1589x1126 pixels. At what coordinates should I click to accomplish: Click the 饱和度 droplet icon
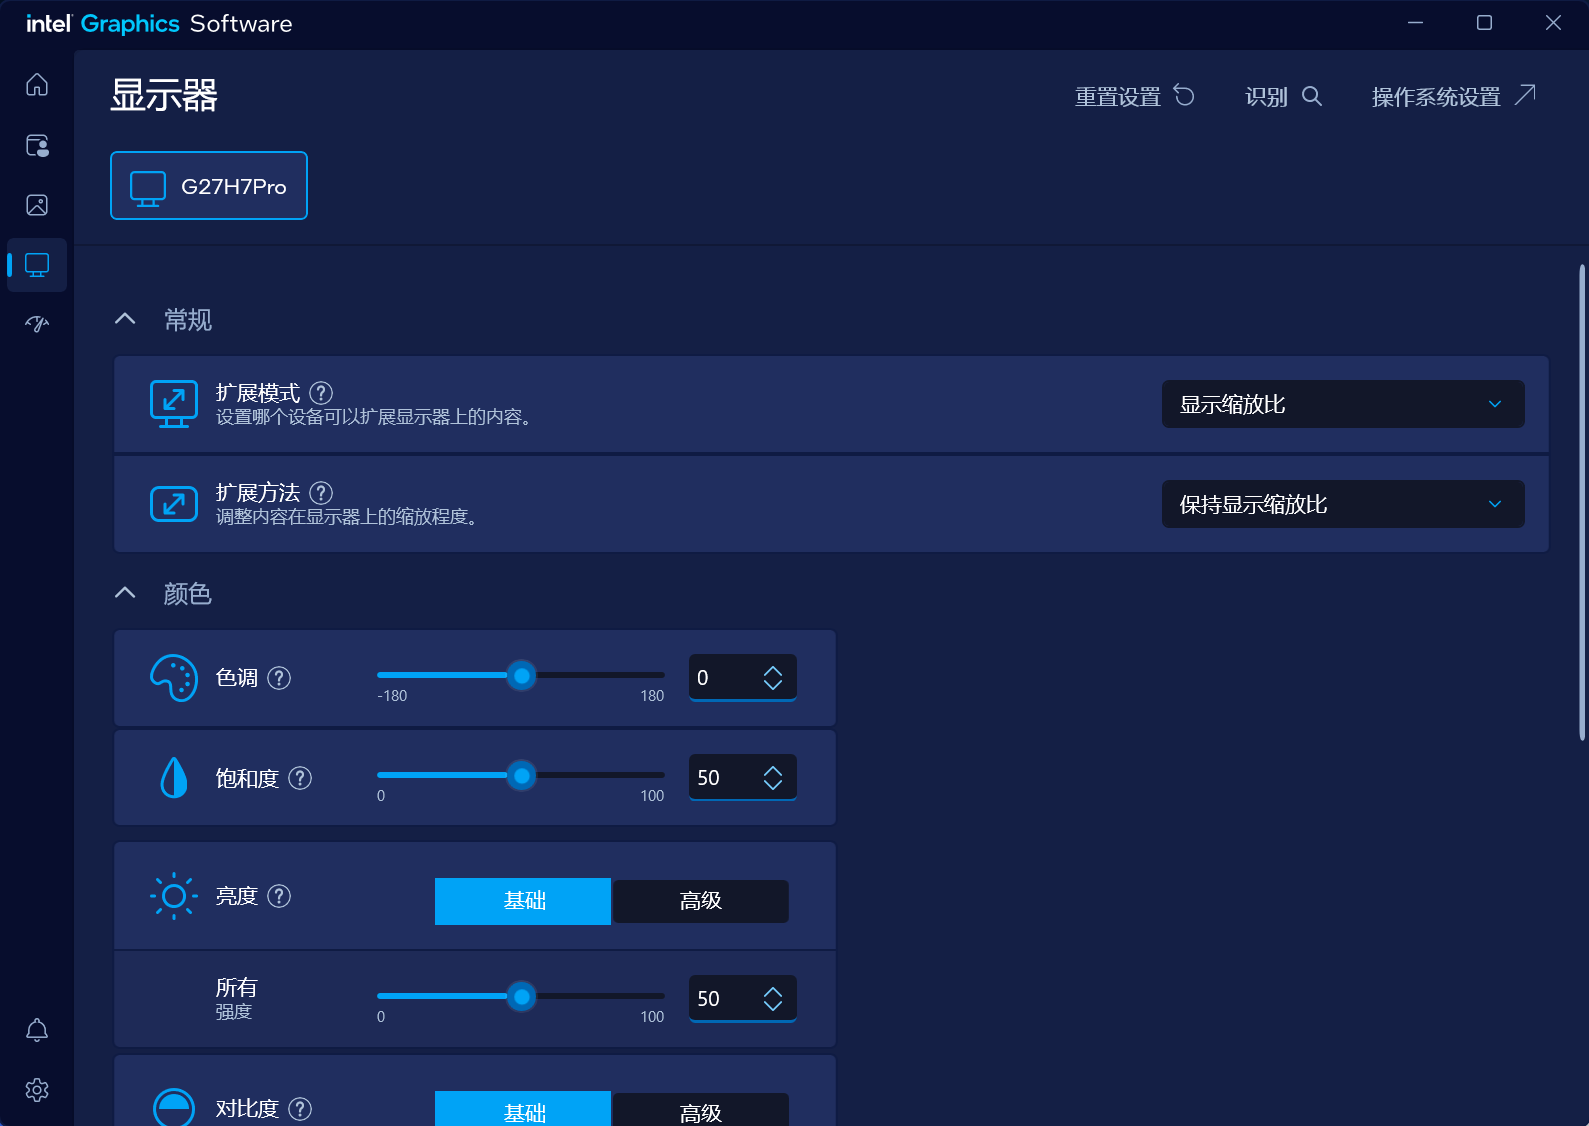[x=174, y=777]
